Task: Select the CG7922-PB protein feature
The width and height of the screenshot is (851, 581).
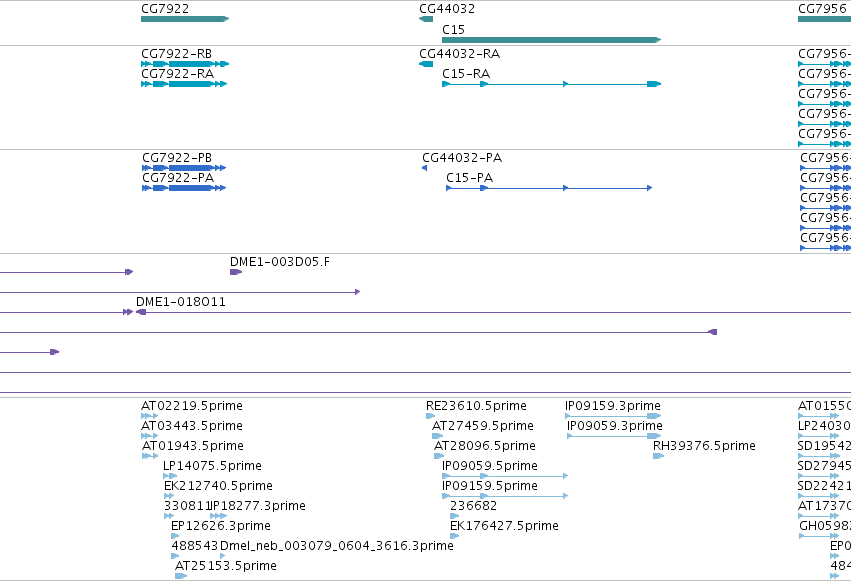Action: click(184, 168)
